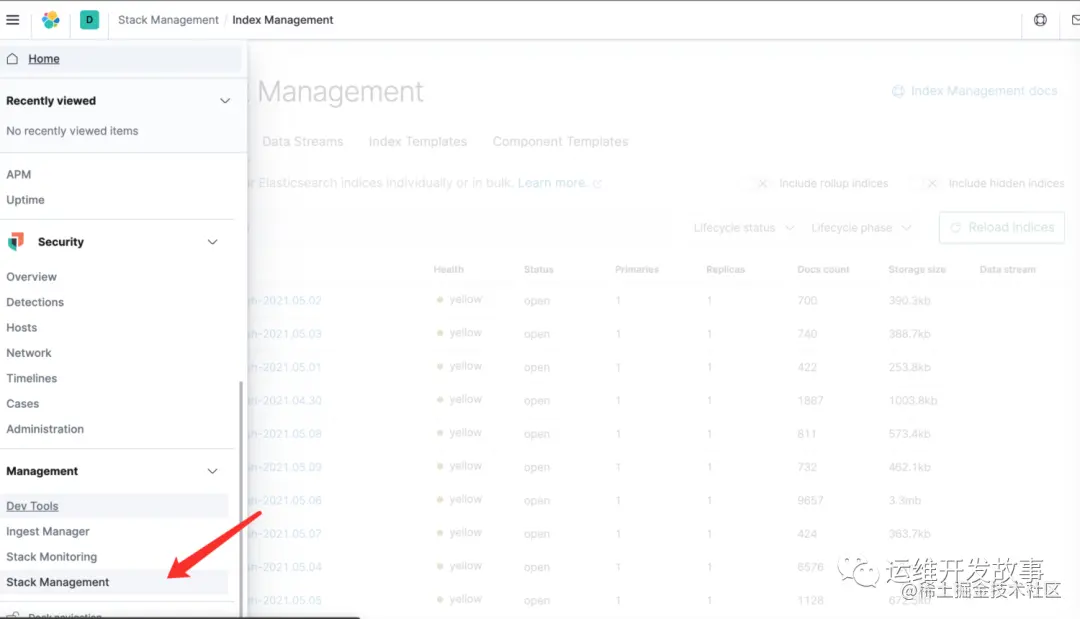Open Security Hosts page
Screen dimensions: 1080x619
21,328
